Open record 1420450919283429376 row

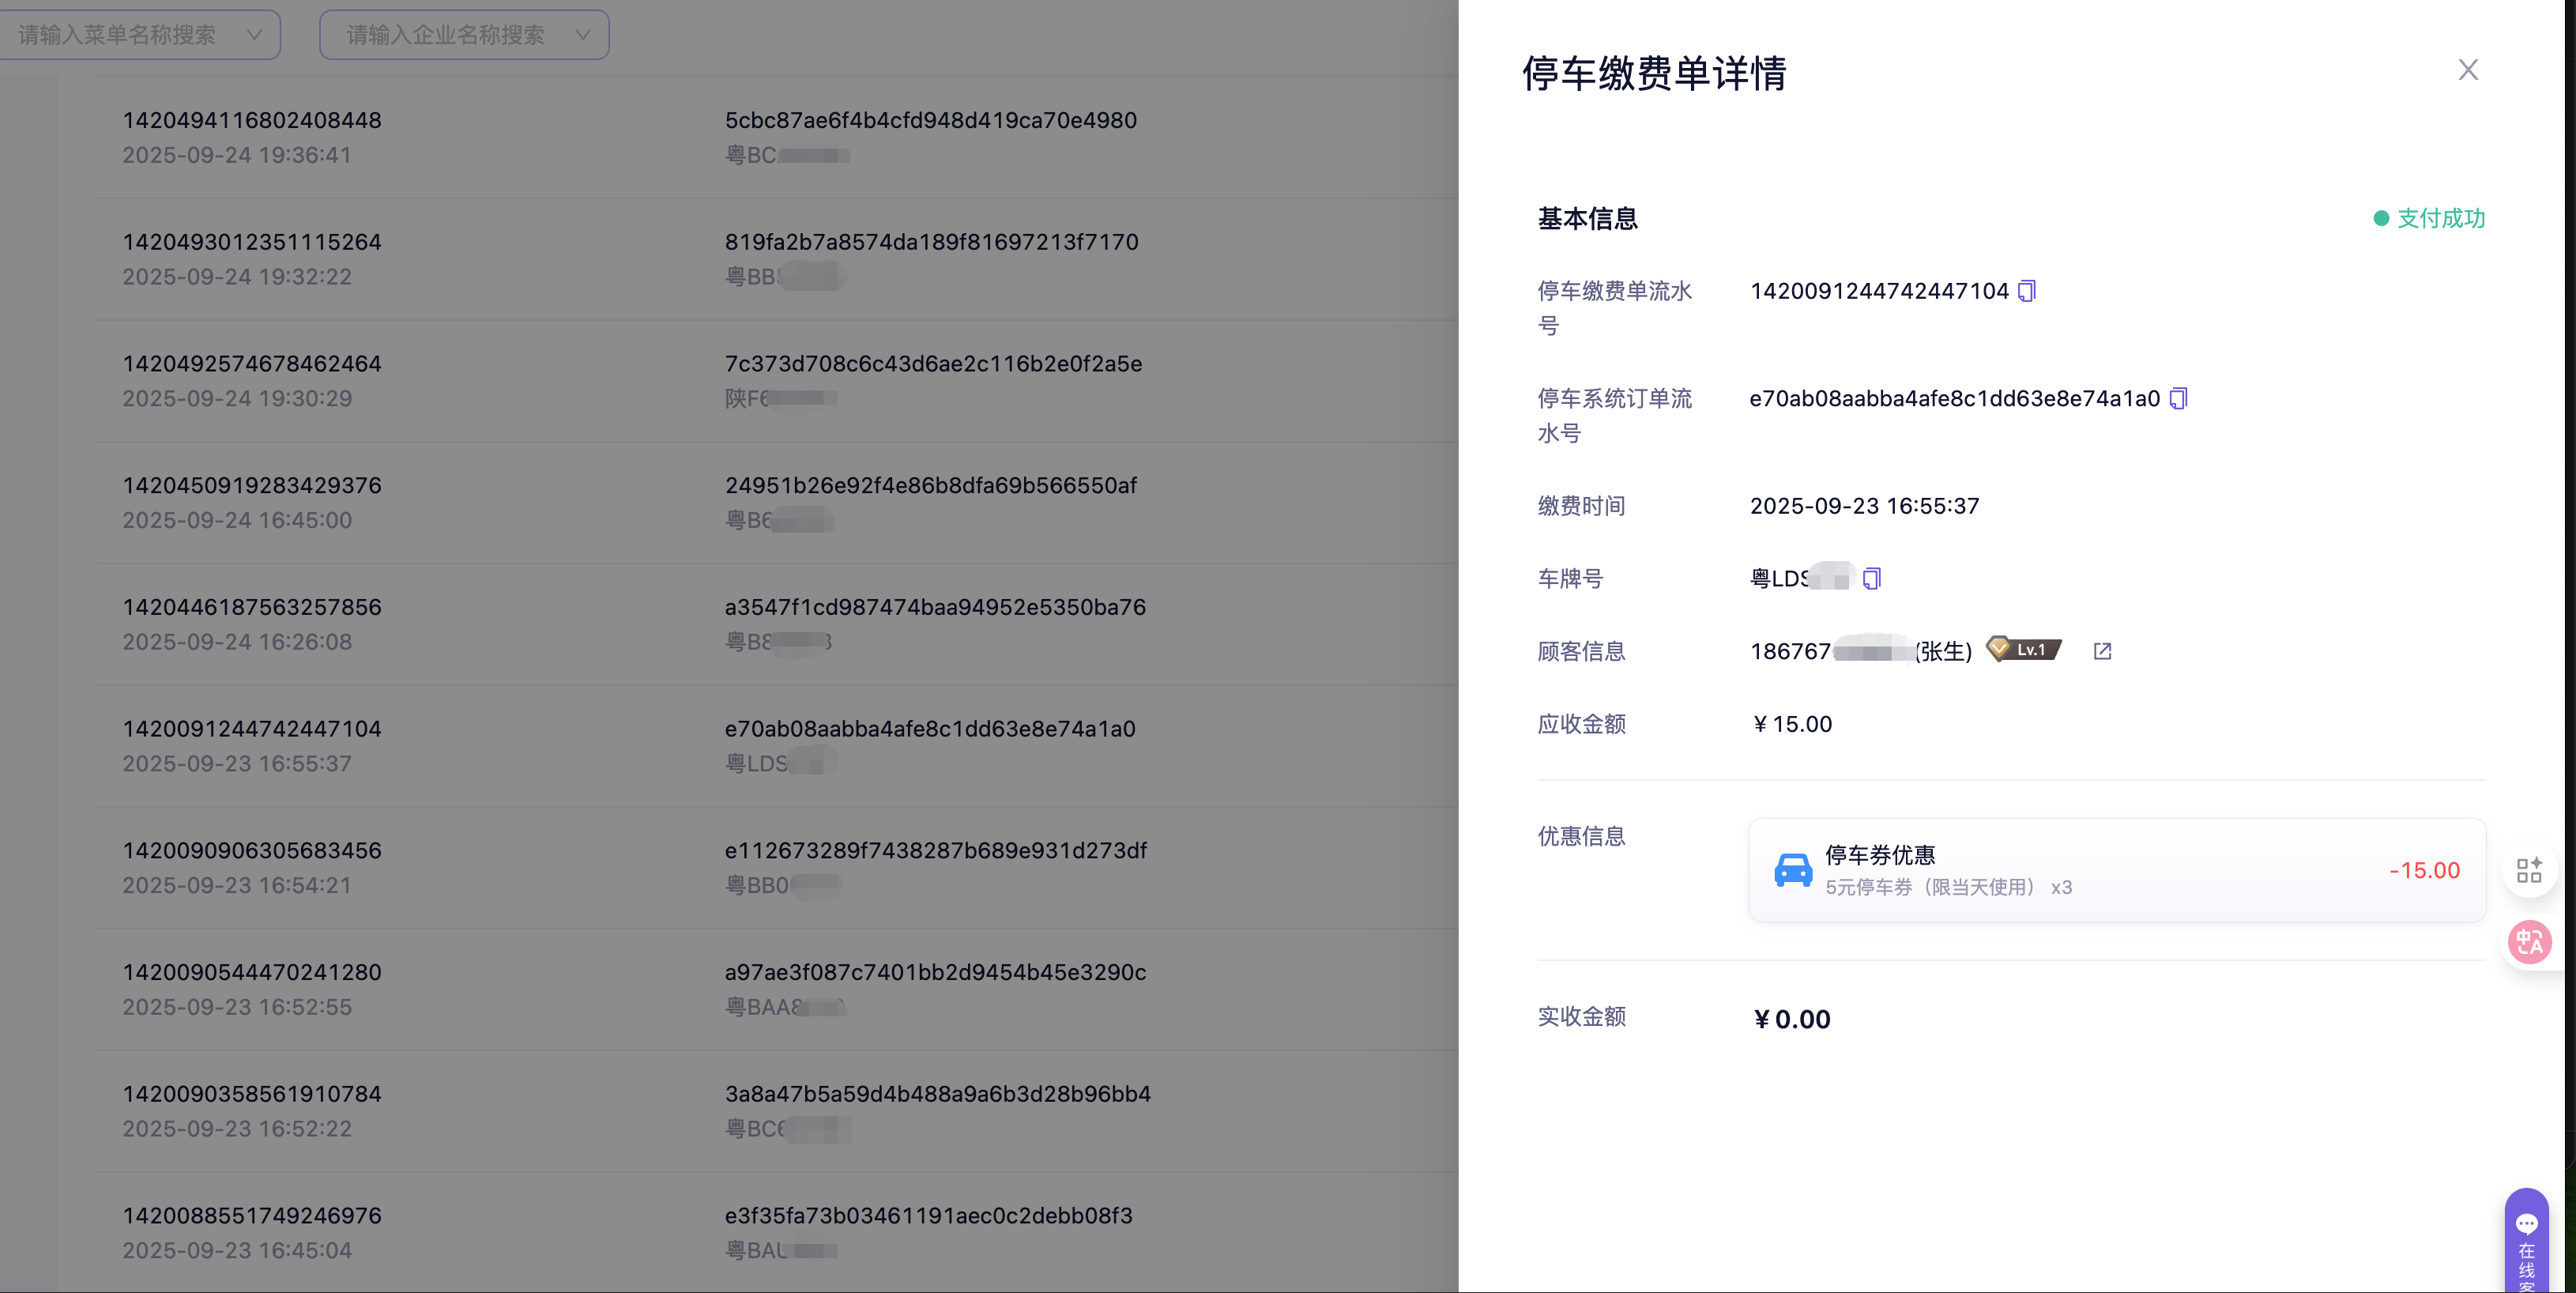(x=252, y=486)
